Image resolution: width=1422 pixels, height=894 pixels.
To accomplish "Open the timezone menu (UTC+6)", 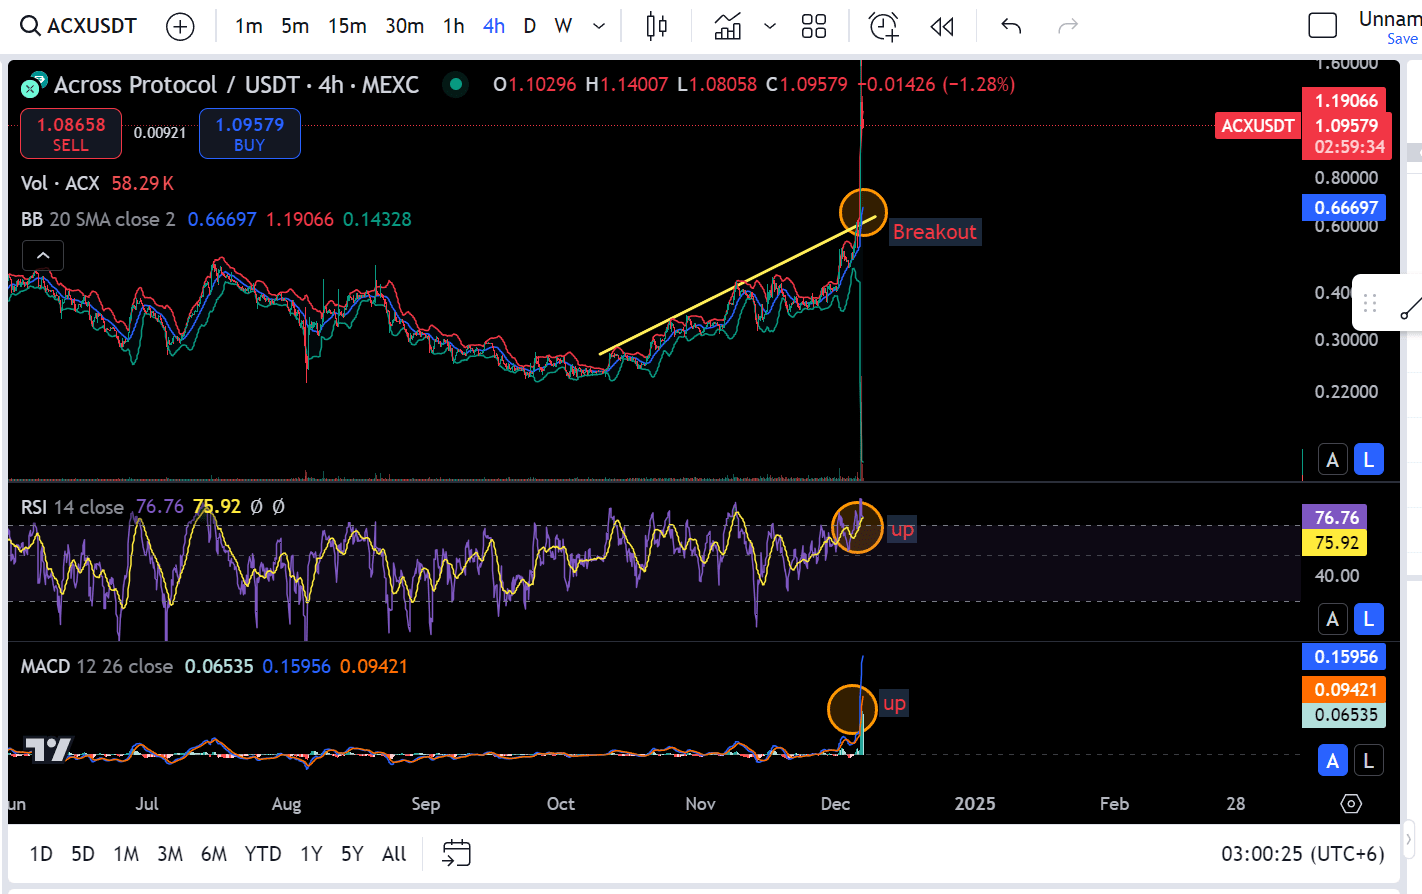I will click(1303, 854).
